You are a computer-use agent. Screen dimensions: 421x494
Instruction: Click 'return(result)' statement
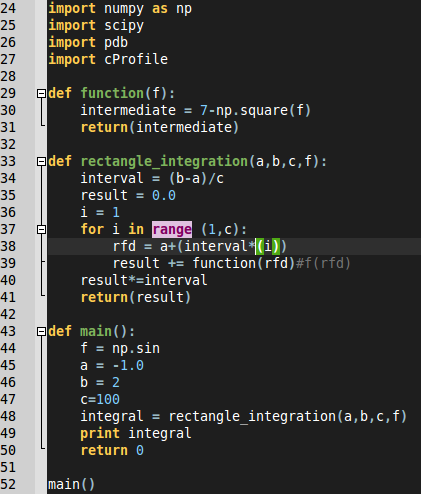[136, 297]
